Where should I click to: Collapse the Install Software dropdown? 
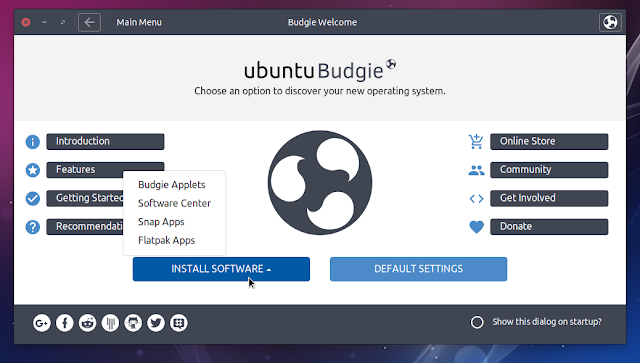point(221,269)
